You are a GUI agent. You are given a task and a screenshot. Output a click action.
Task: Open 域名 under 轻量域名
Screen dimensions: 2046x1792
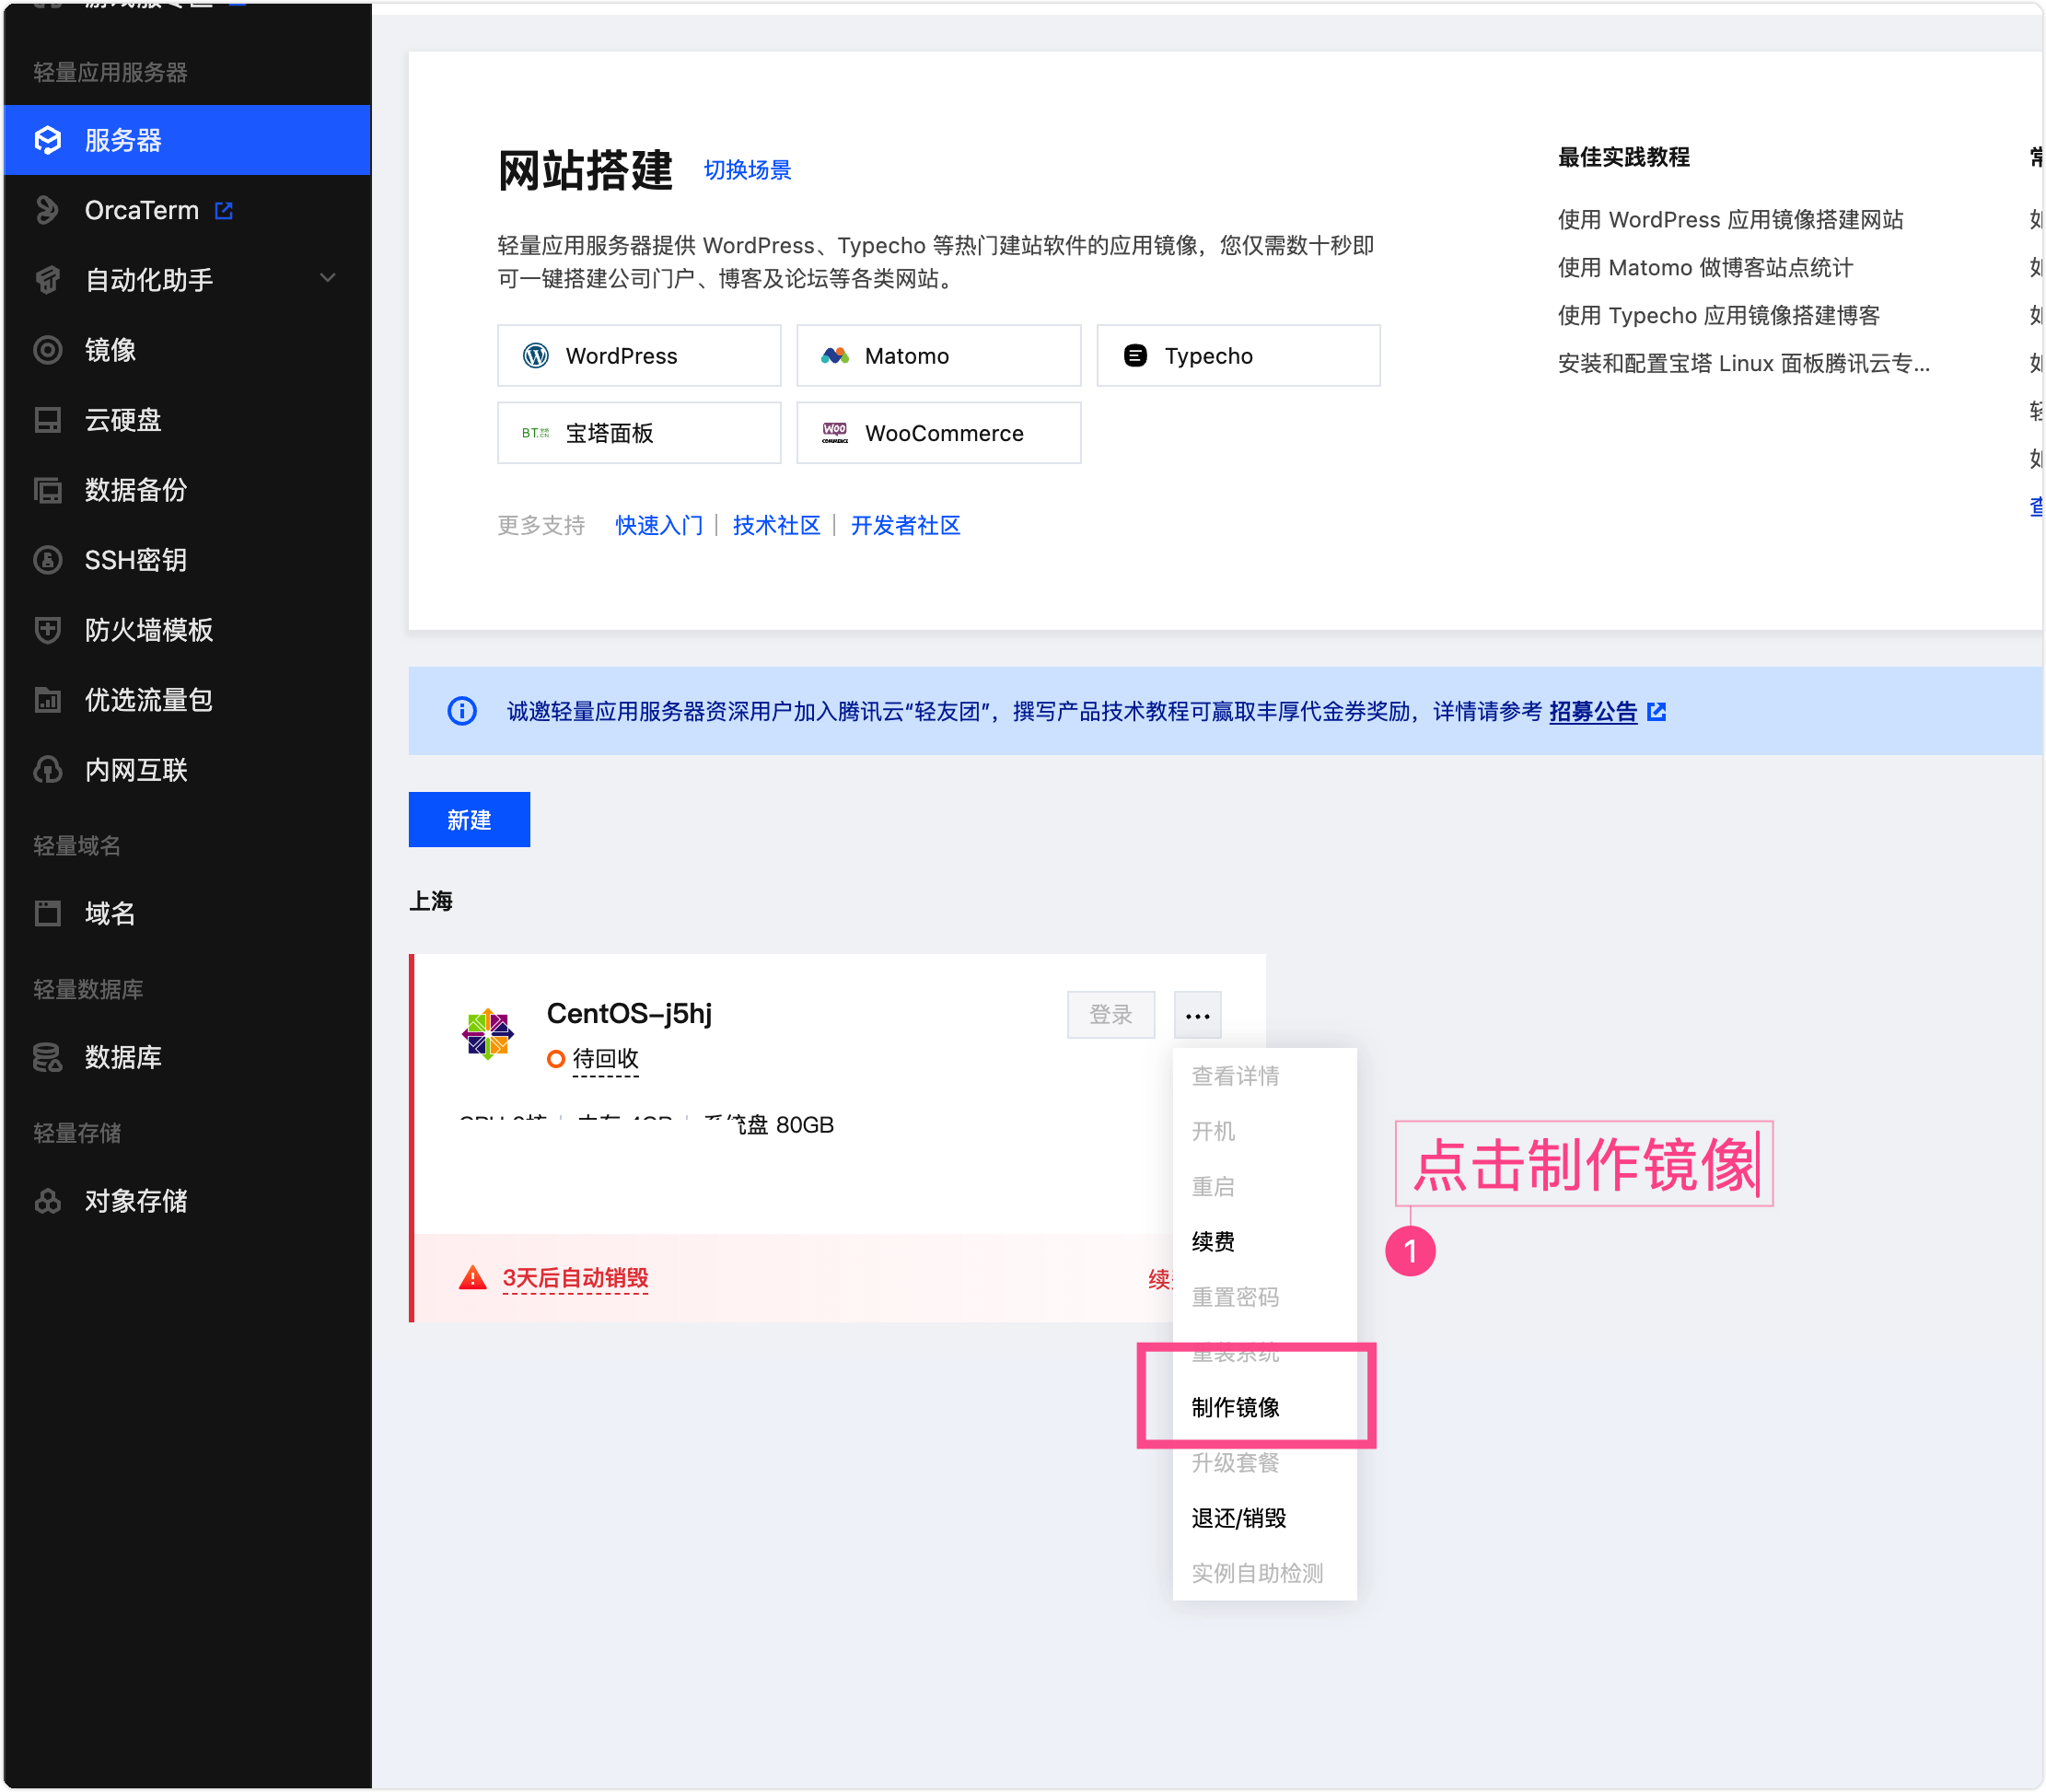(110, 913)
